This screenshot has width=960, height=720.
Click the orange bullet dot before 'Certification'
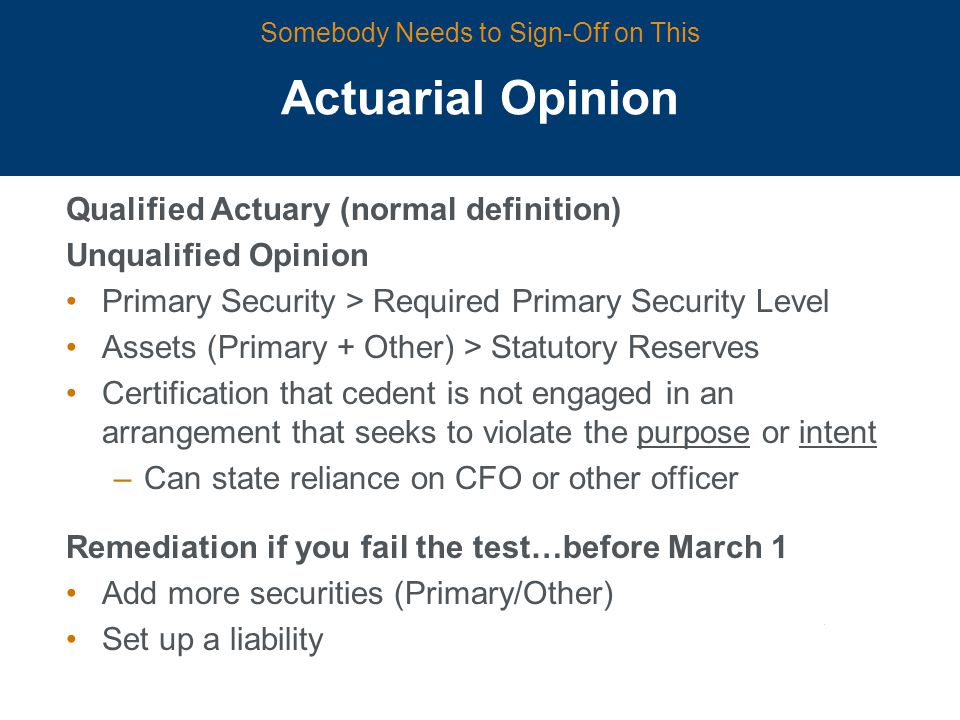72,393
